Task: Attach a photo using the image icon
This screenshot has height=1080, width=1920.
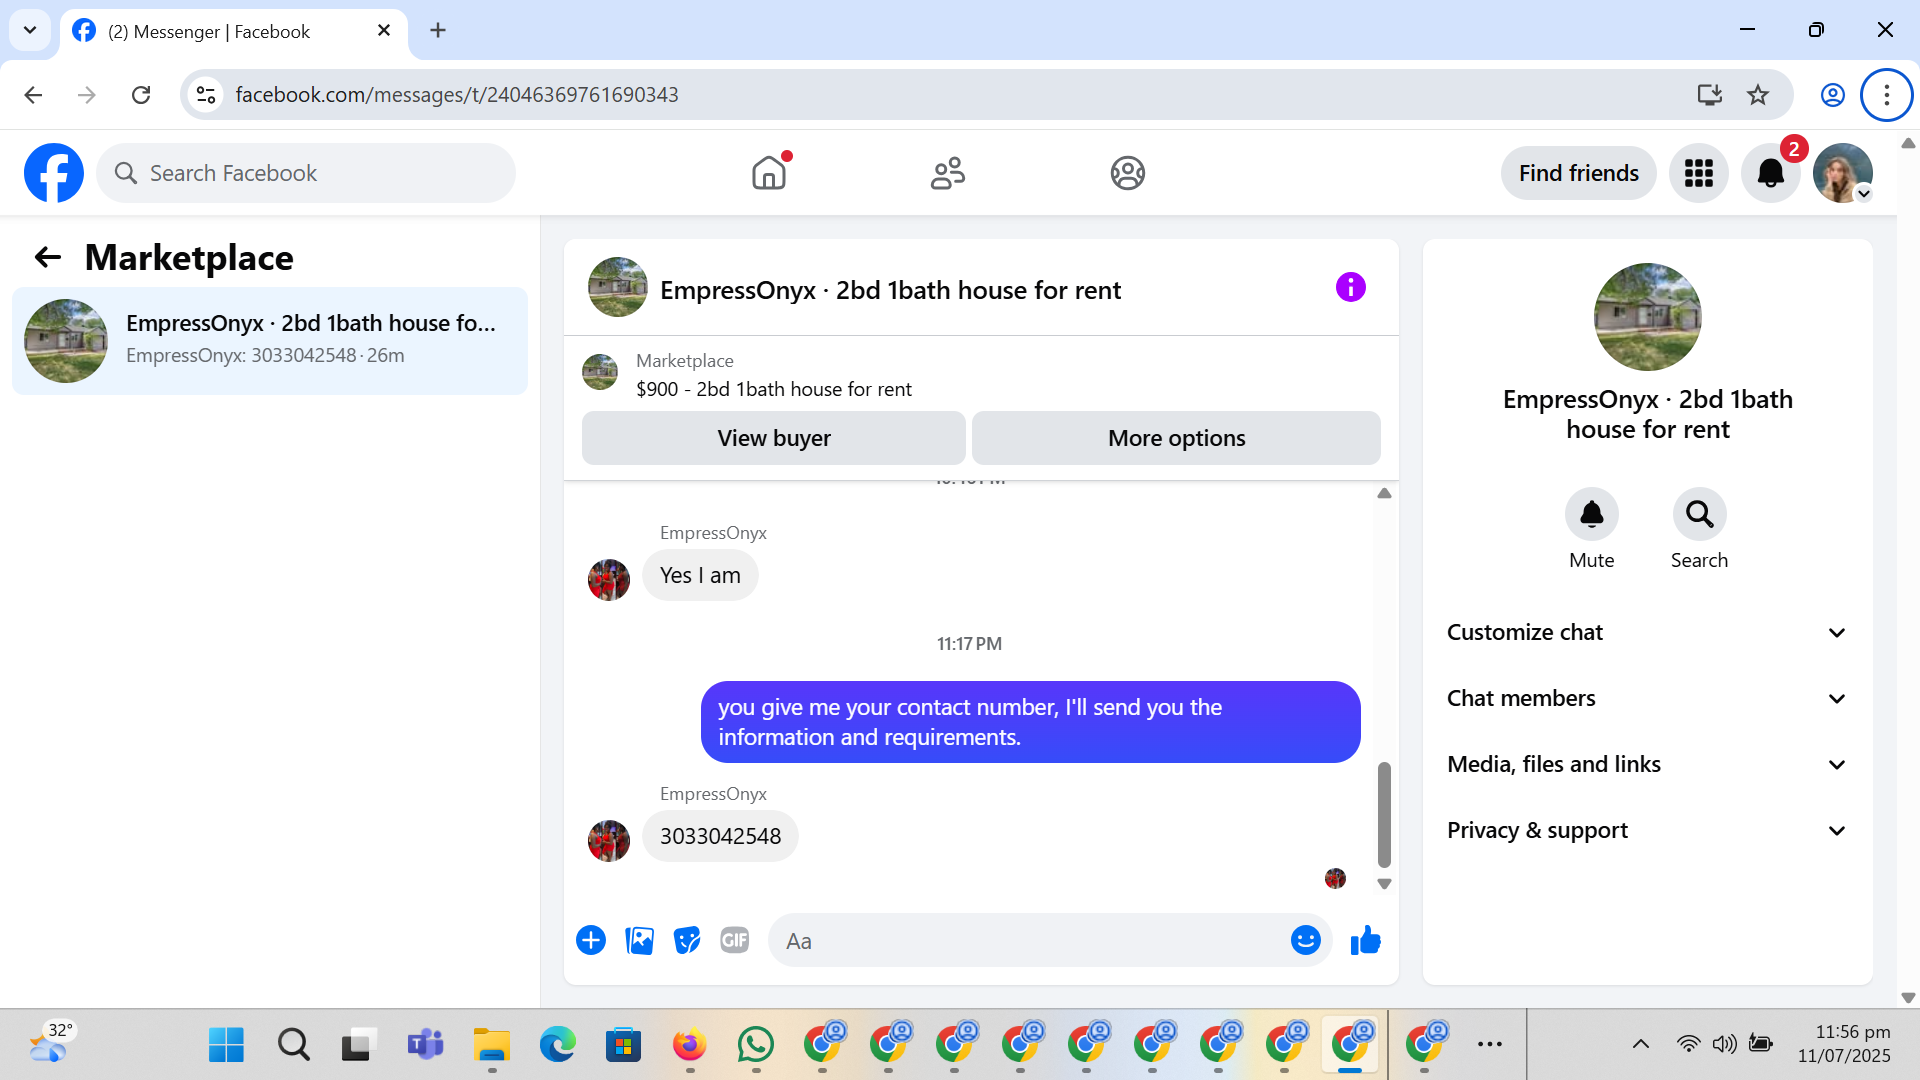Action: pyautogui.click(x=639, y=941)
